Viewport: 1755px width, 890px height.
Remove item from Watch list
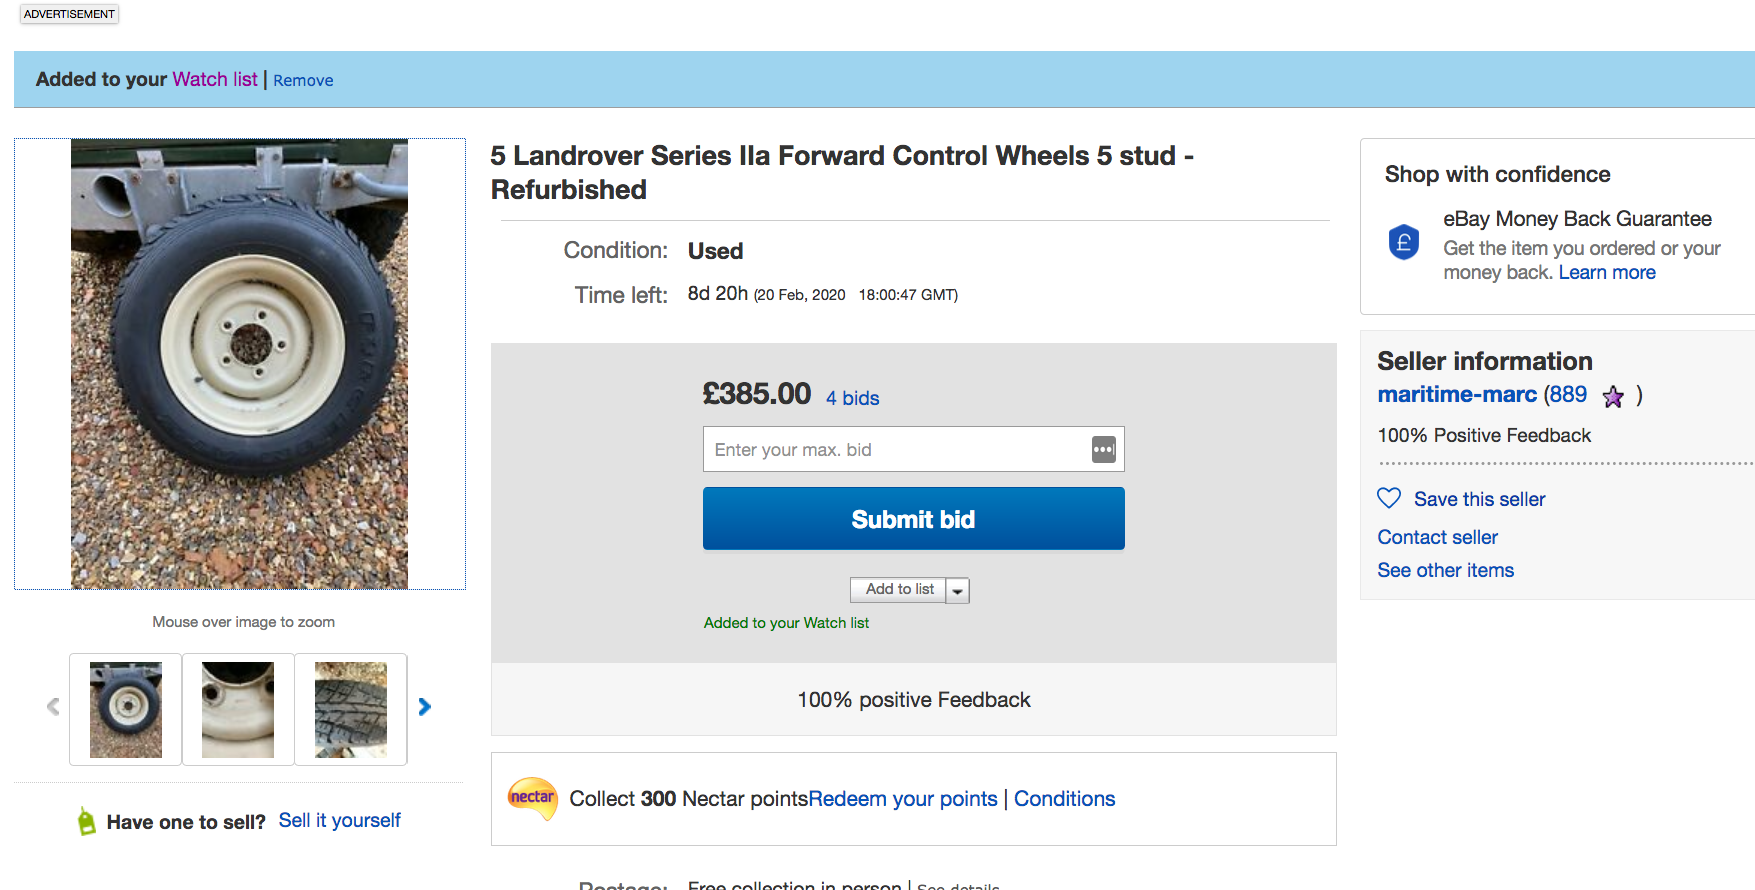303,80
